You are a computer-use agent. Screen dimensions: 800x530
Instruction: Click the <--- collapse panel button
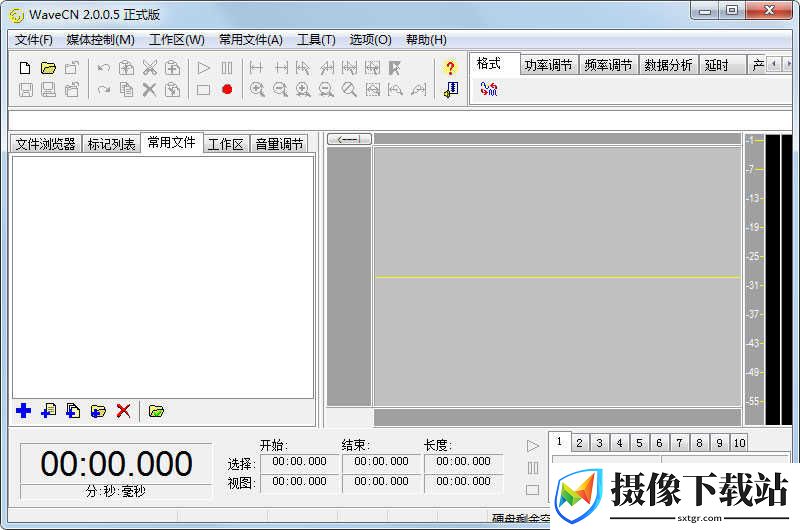349,139
